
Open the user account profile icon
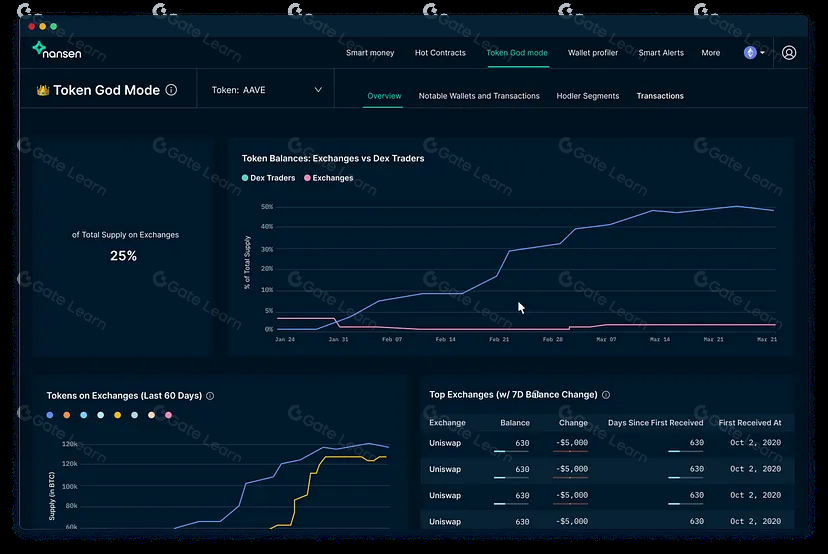pos(789,53)
